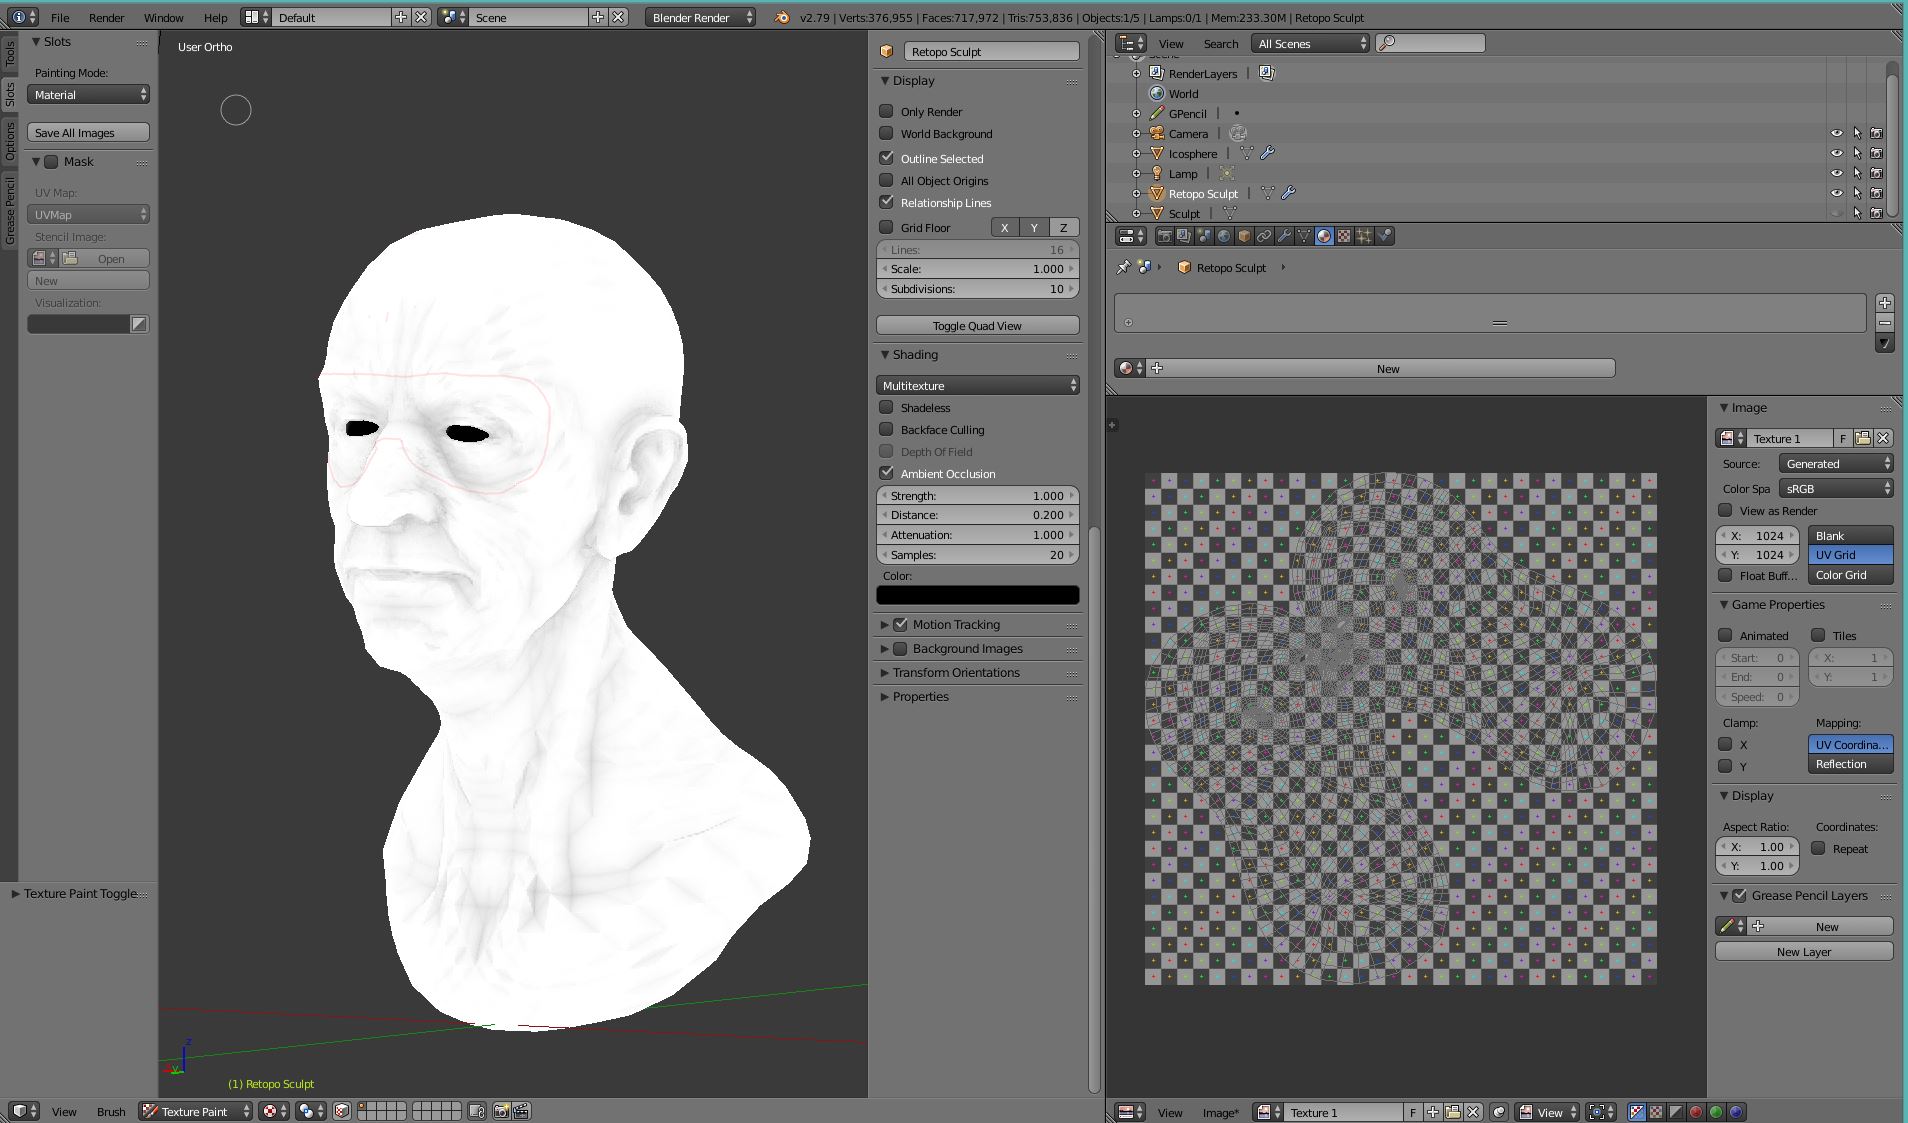The height and width of the screenshot is (1123, 1908).
Task: Disable the Ambient Occlusion checkbox
Action: [886, 473]
